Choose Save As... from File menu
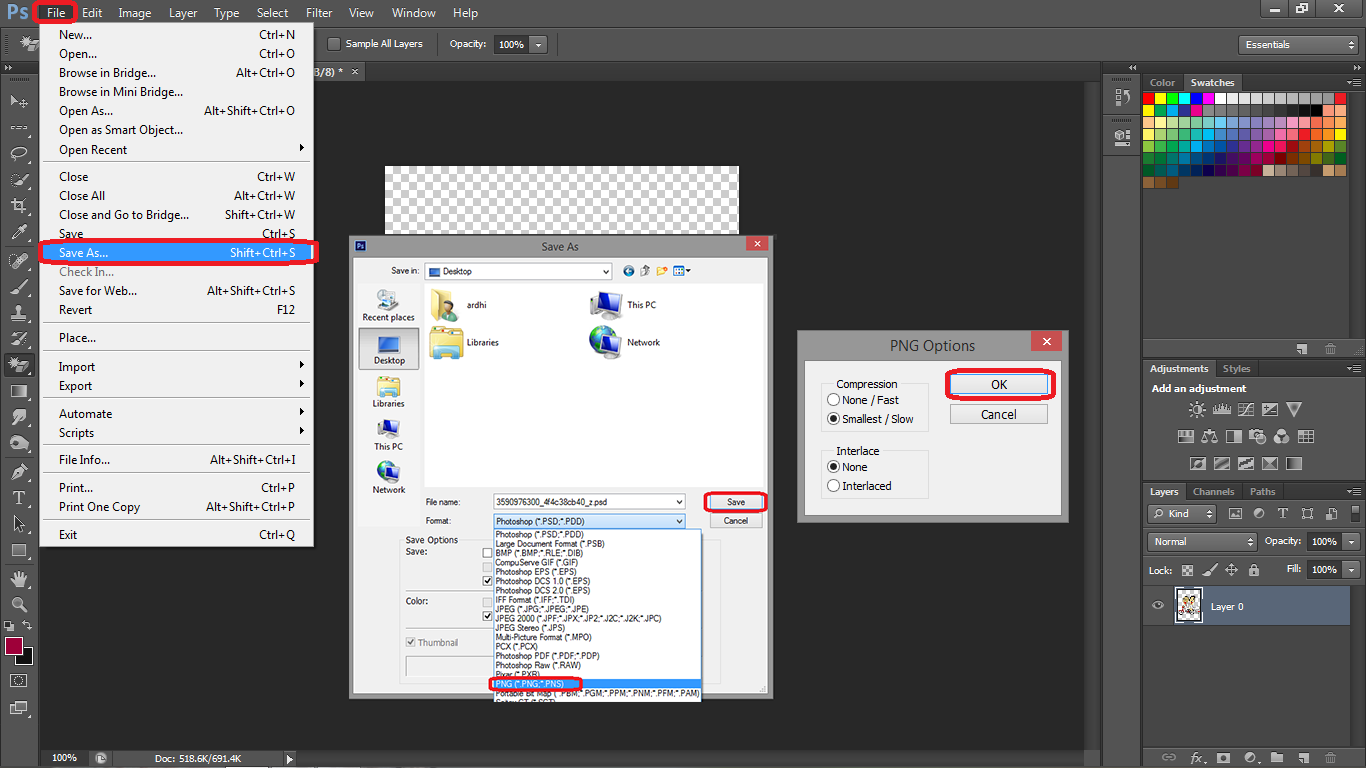The width and height of the screenshot is (1366, 768). 177,253
